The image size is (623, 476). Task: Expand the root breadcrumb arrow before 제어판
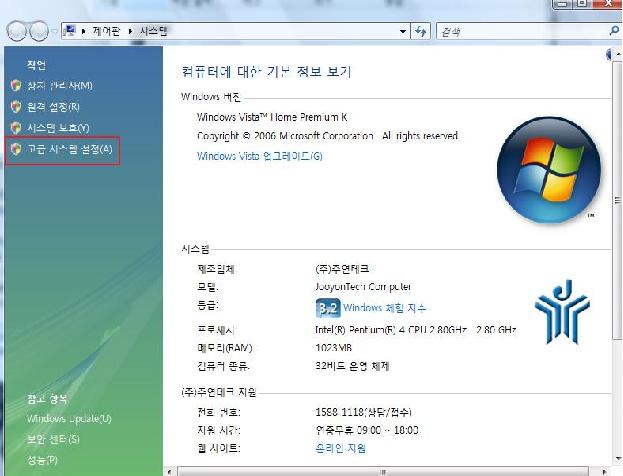point(84,31)
